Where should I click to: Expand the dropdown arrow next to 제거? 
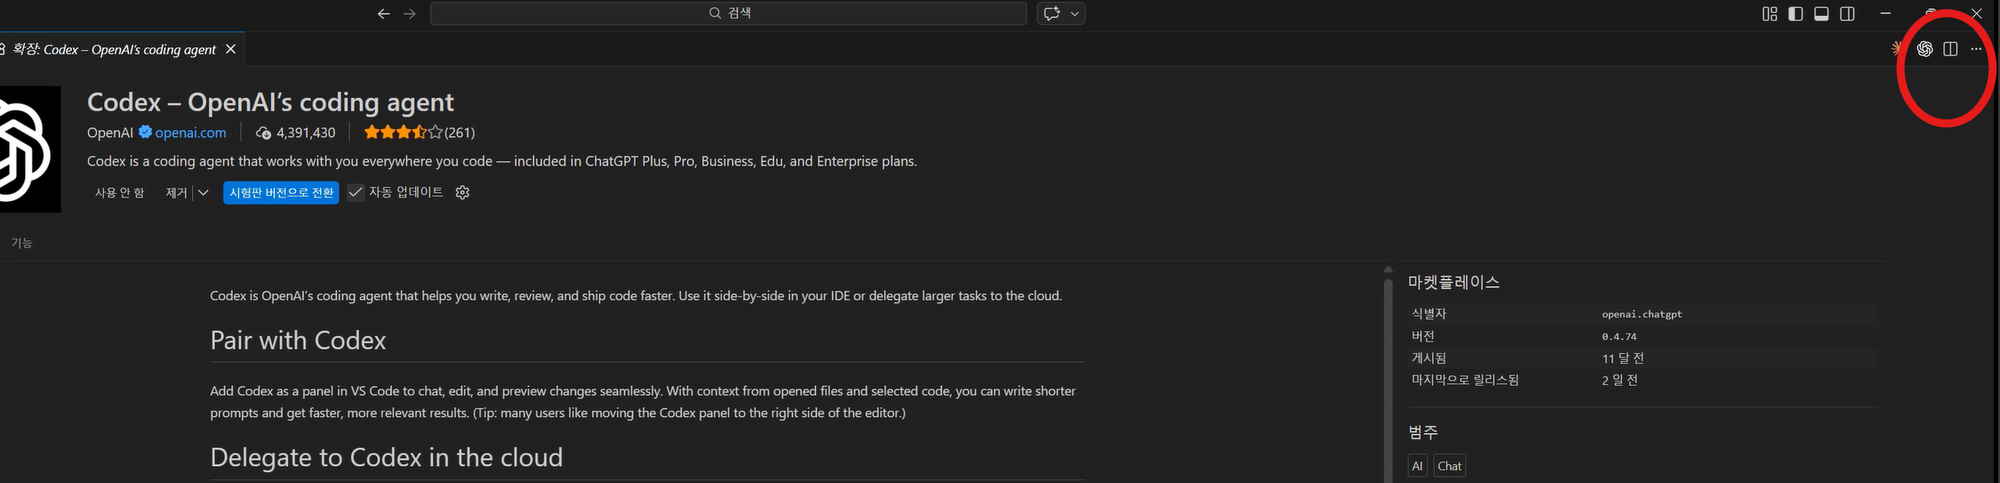pos(203,193)
